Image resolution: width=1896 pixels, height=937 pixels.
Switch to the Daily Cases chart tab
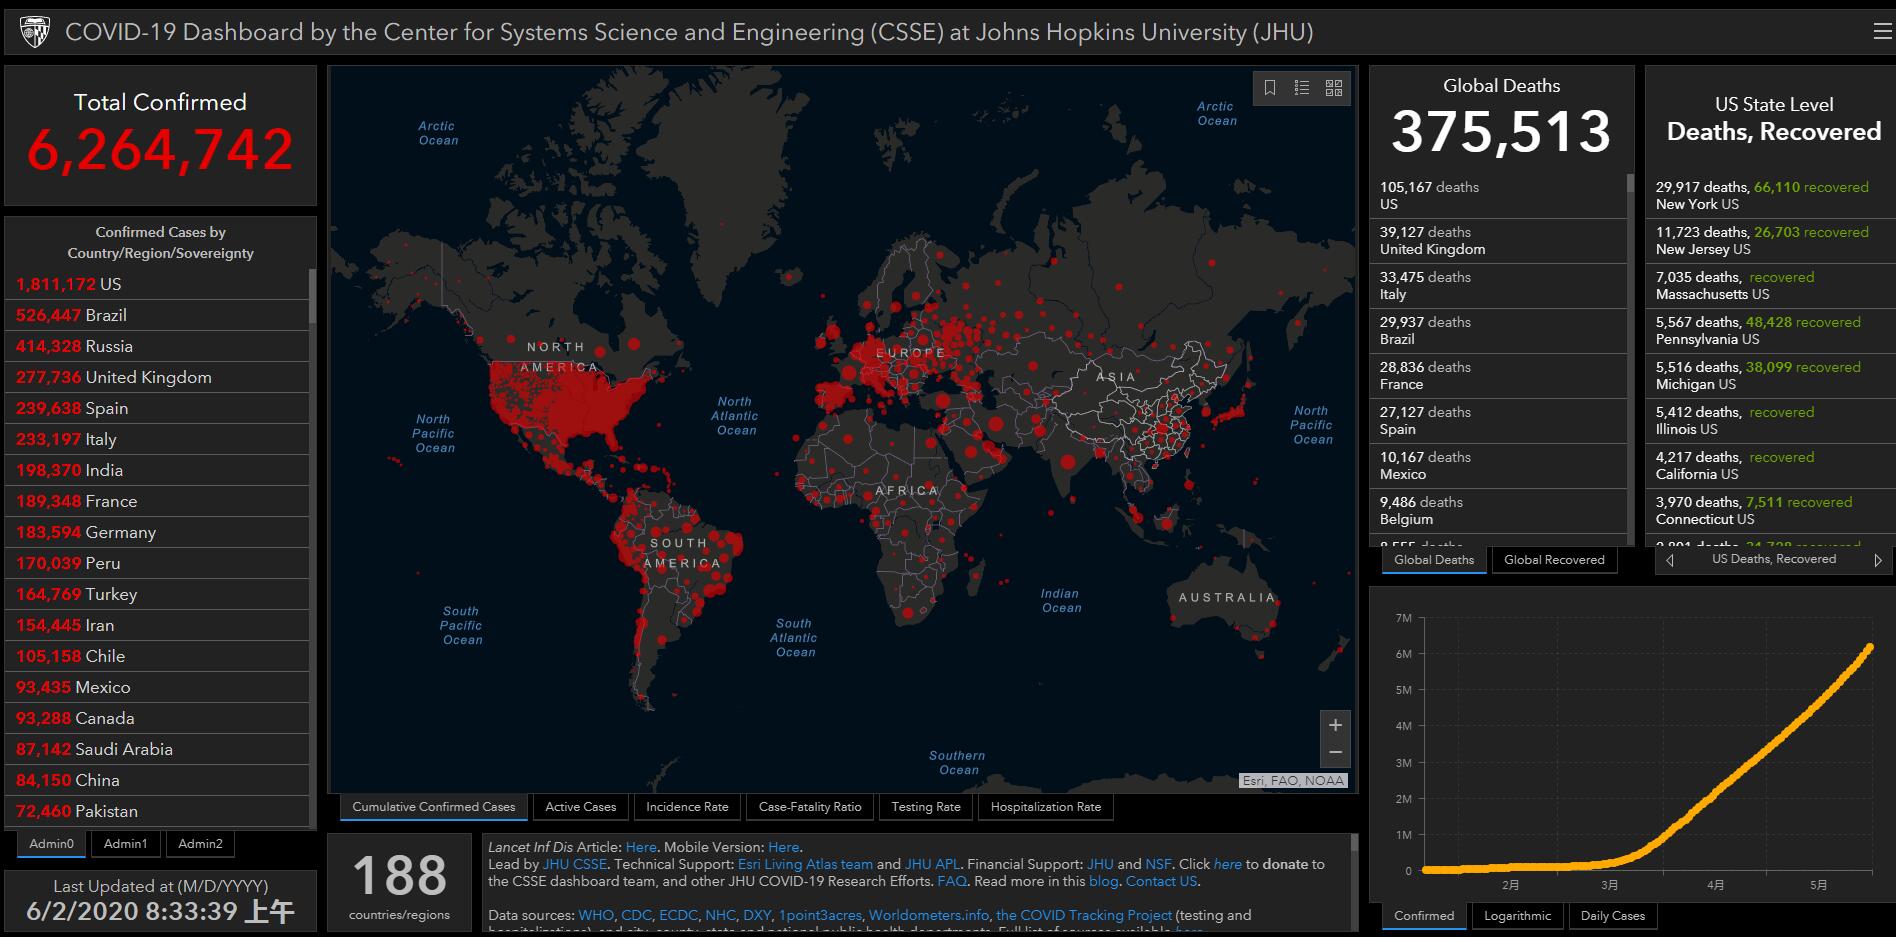click(x=1612, y=916)
